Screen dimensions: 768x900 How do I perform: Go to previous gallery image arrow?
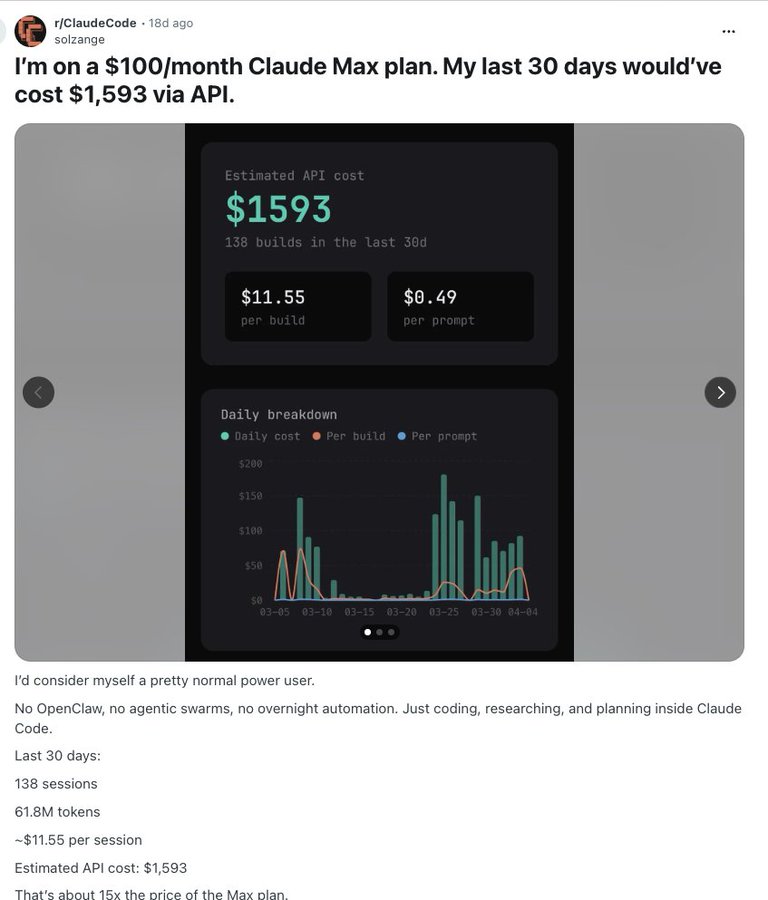[x=38, y=393]
